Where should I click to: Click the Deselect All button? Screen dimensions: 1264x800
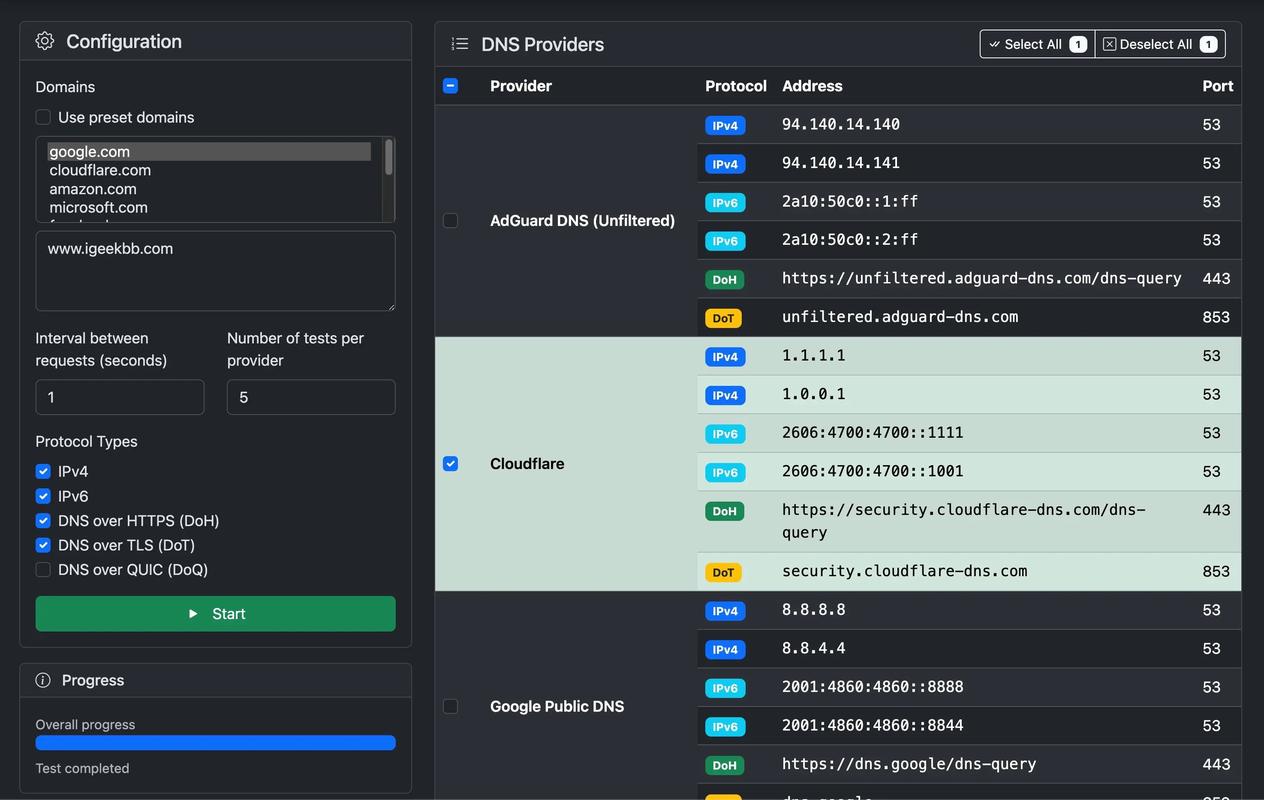tap(1160, 44)
